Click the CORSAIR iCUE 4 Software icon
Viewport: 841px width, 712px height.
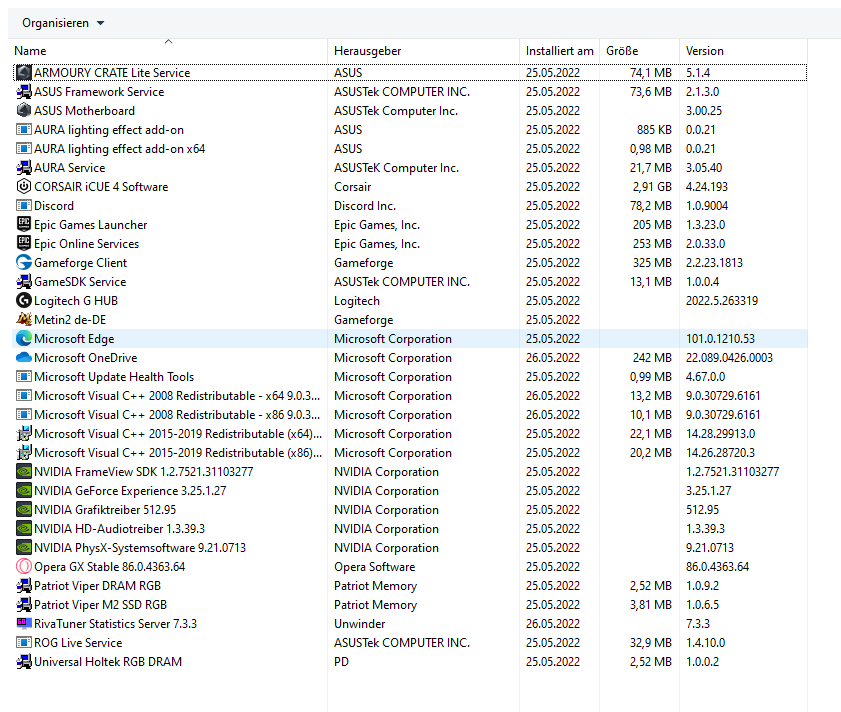tap(24, 187)
